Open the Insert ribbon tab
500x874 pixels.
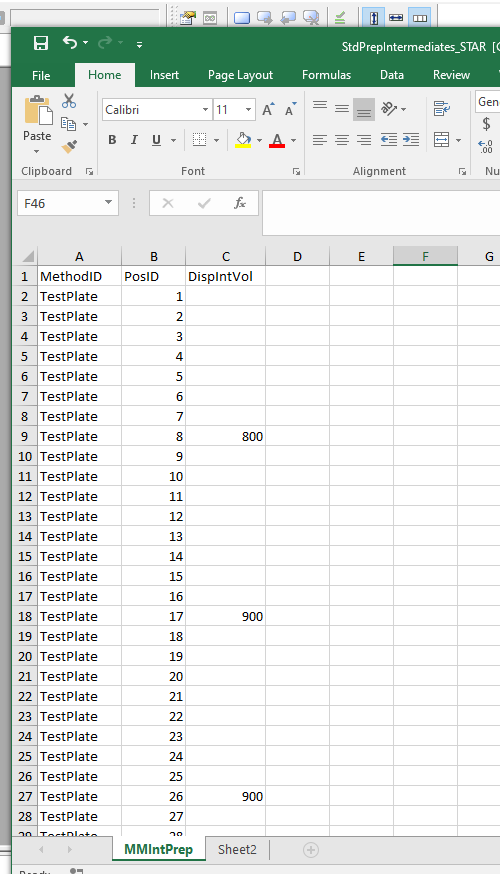click(x=164, y=75)
